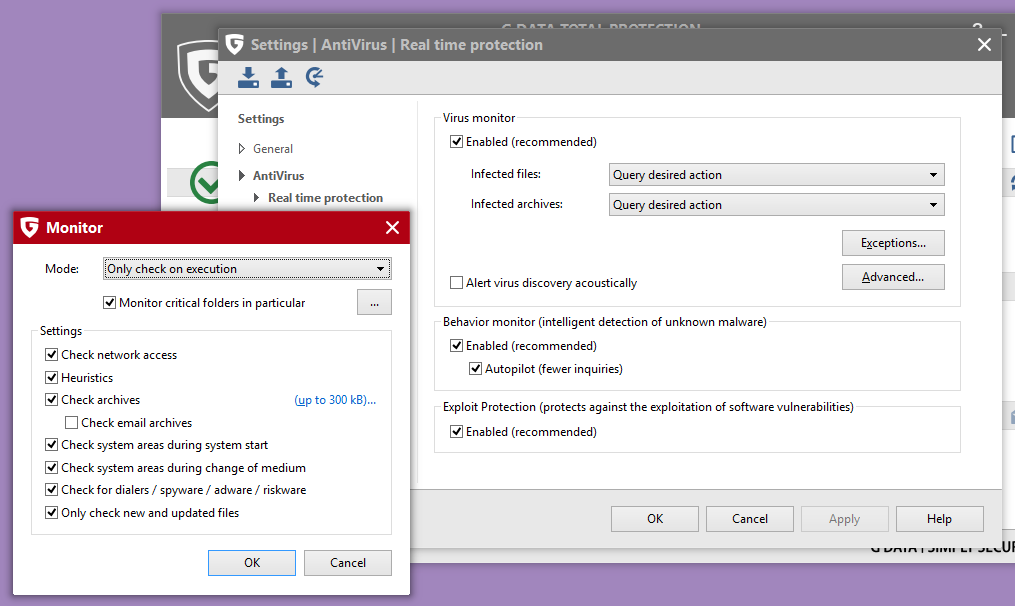
Task: Expand the General settings tree node
Action: 241,149
